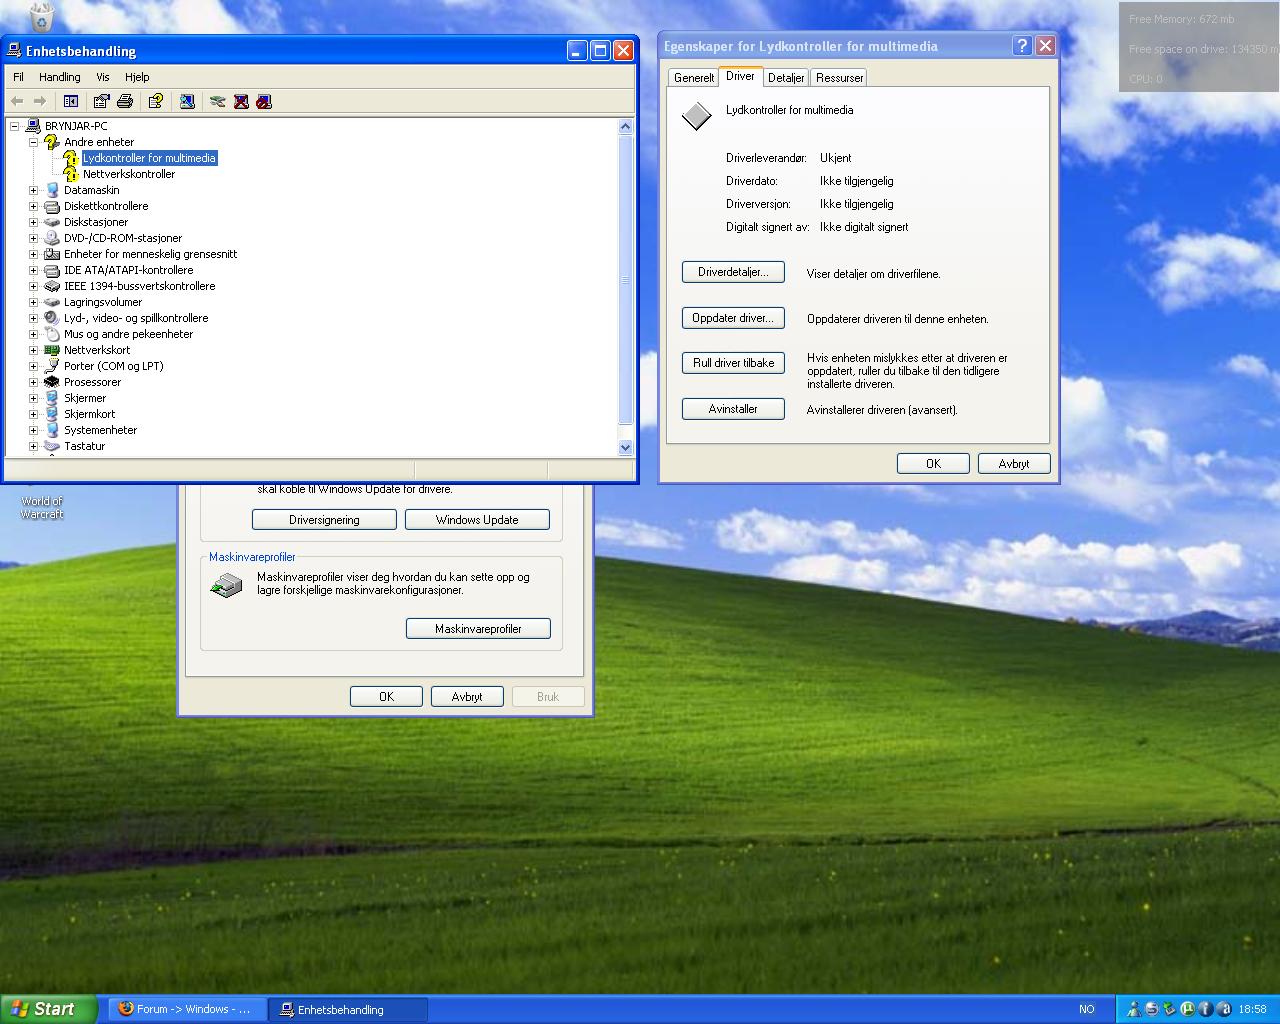Expand the Diskettkontrollere node
This screenshot has width=1280, height=1024.
coord(34,206)
